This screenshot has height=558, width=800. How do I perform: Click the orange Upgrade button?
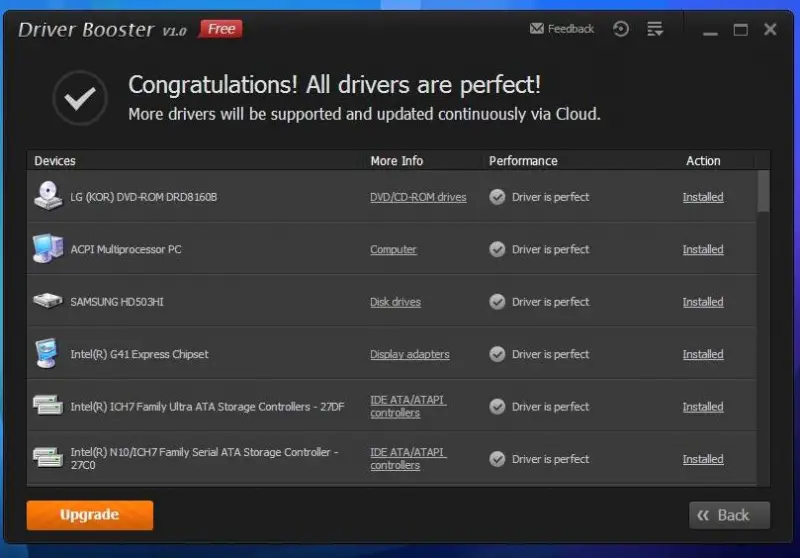(90, 515)
